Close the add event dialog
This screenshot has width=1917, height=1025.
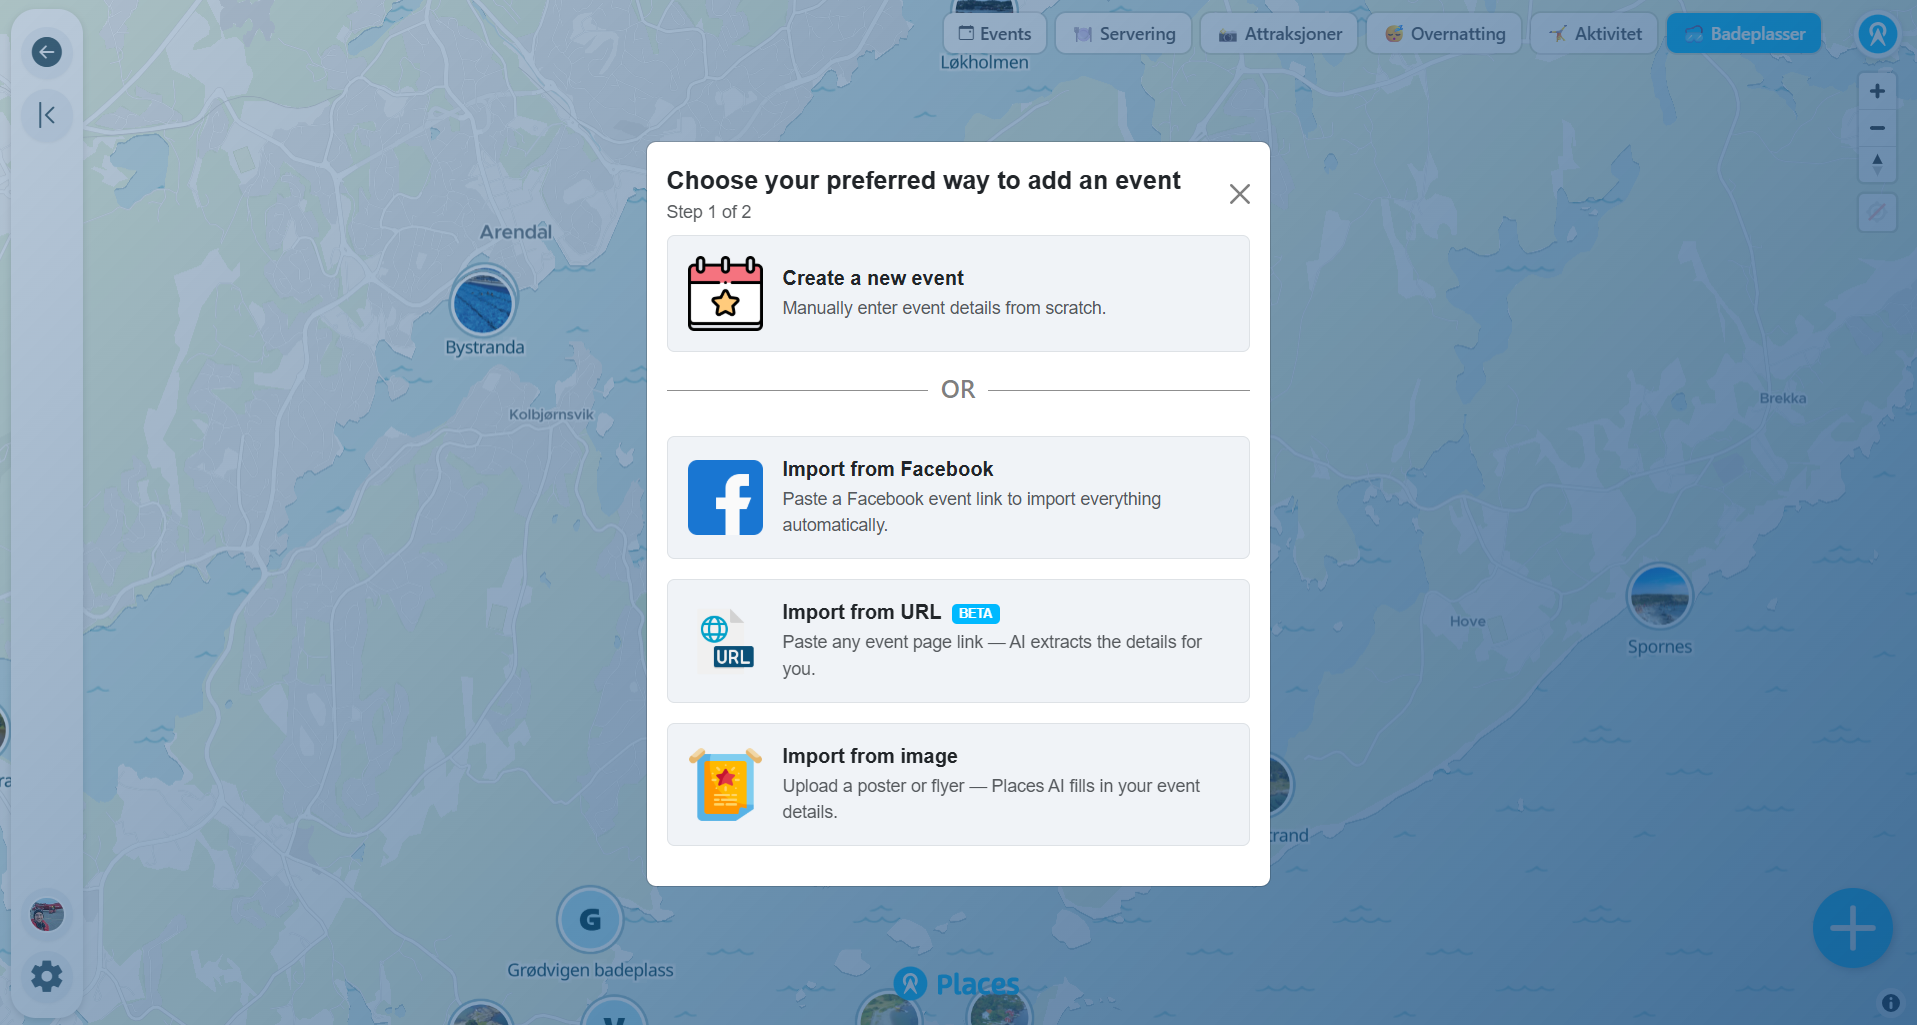tap(1239, 194)
